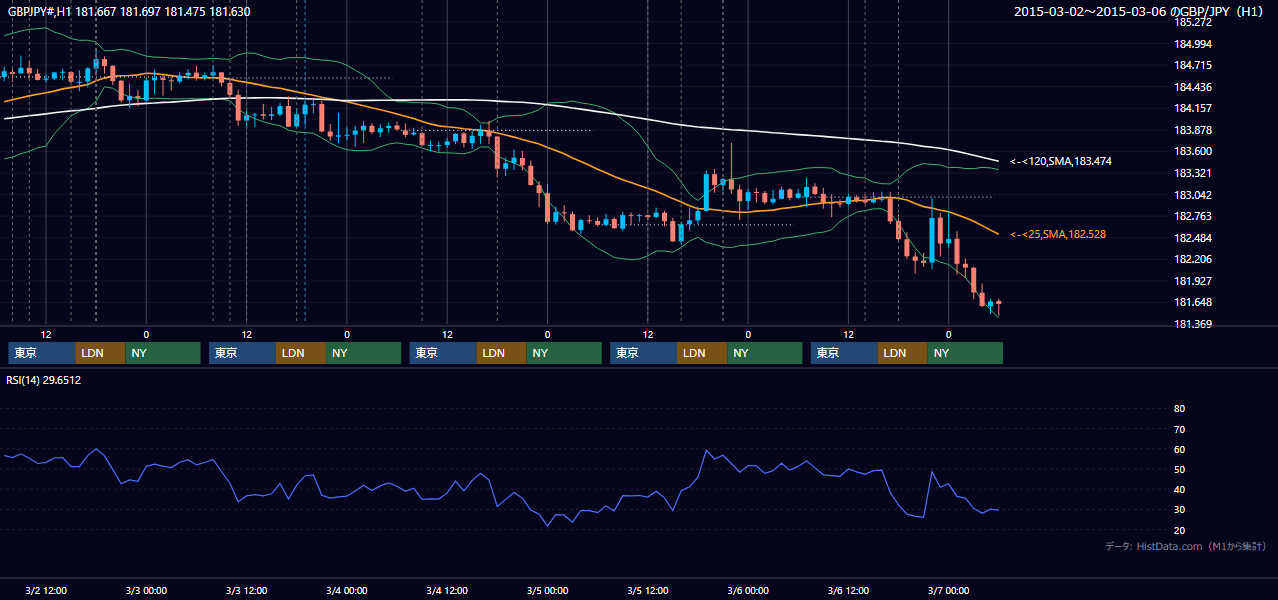1278x600 pixels.
Task: Click the 東京 session block for 3/3
Action: (242, 353)
